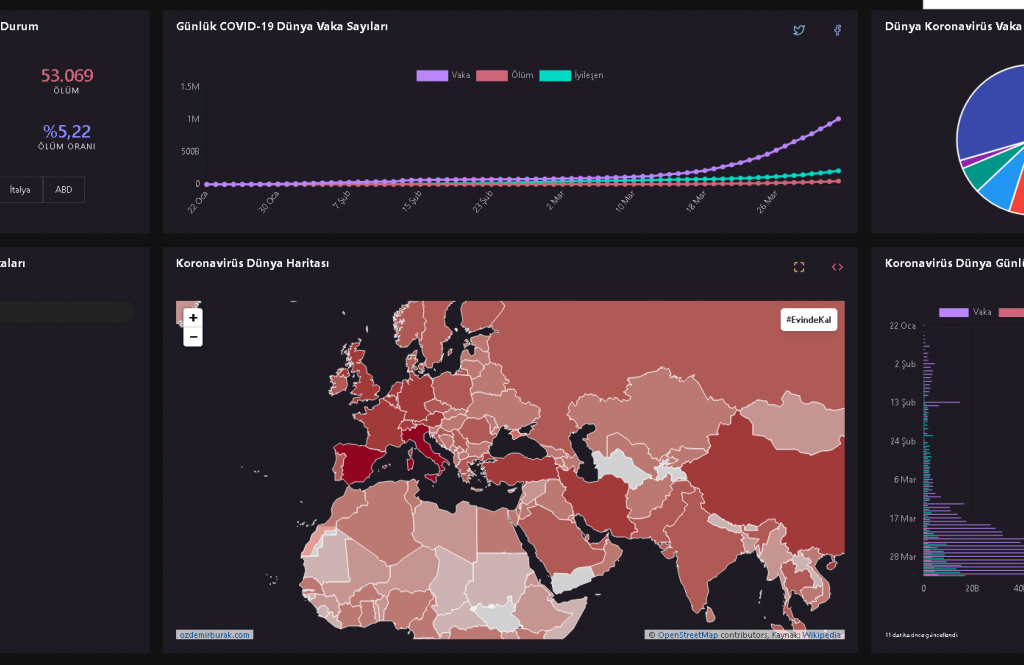Viewport: 1024px width, 665px height.
Task: Zoom out on the world map
Action: pyautogui.click(x=193, y=337)
